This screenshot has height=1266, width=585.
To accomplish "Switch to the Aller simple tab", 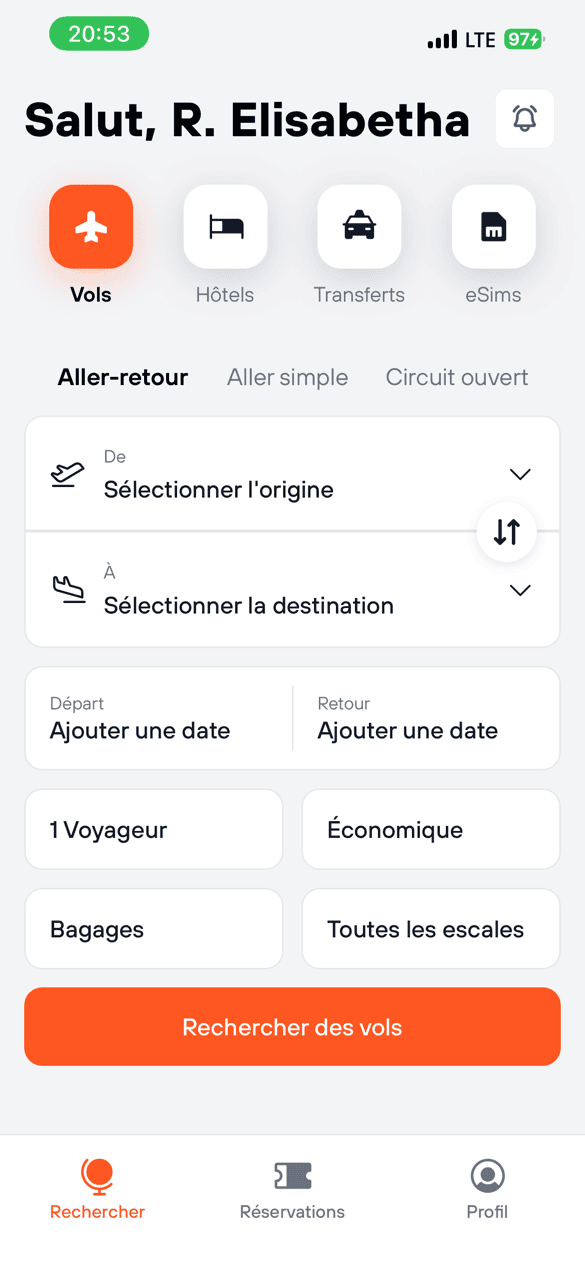I will click(287, 377).
